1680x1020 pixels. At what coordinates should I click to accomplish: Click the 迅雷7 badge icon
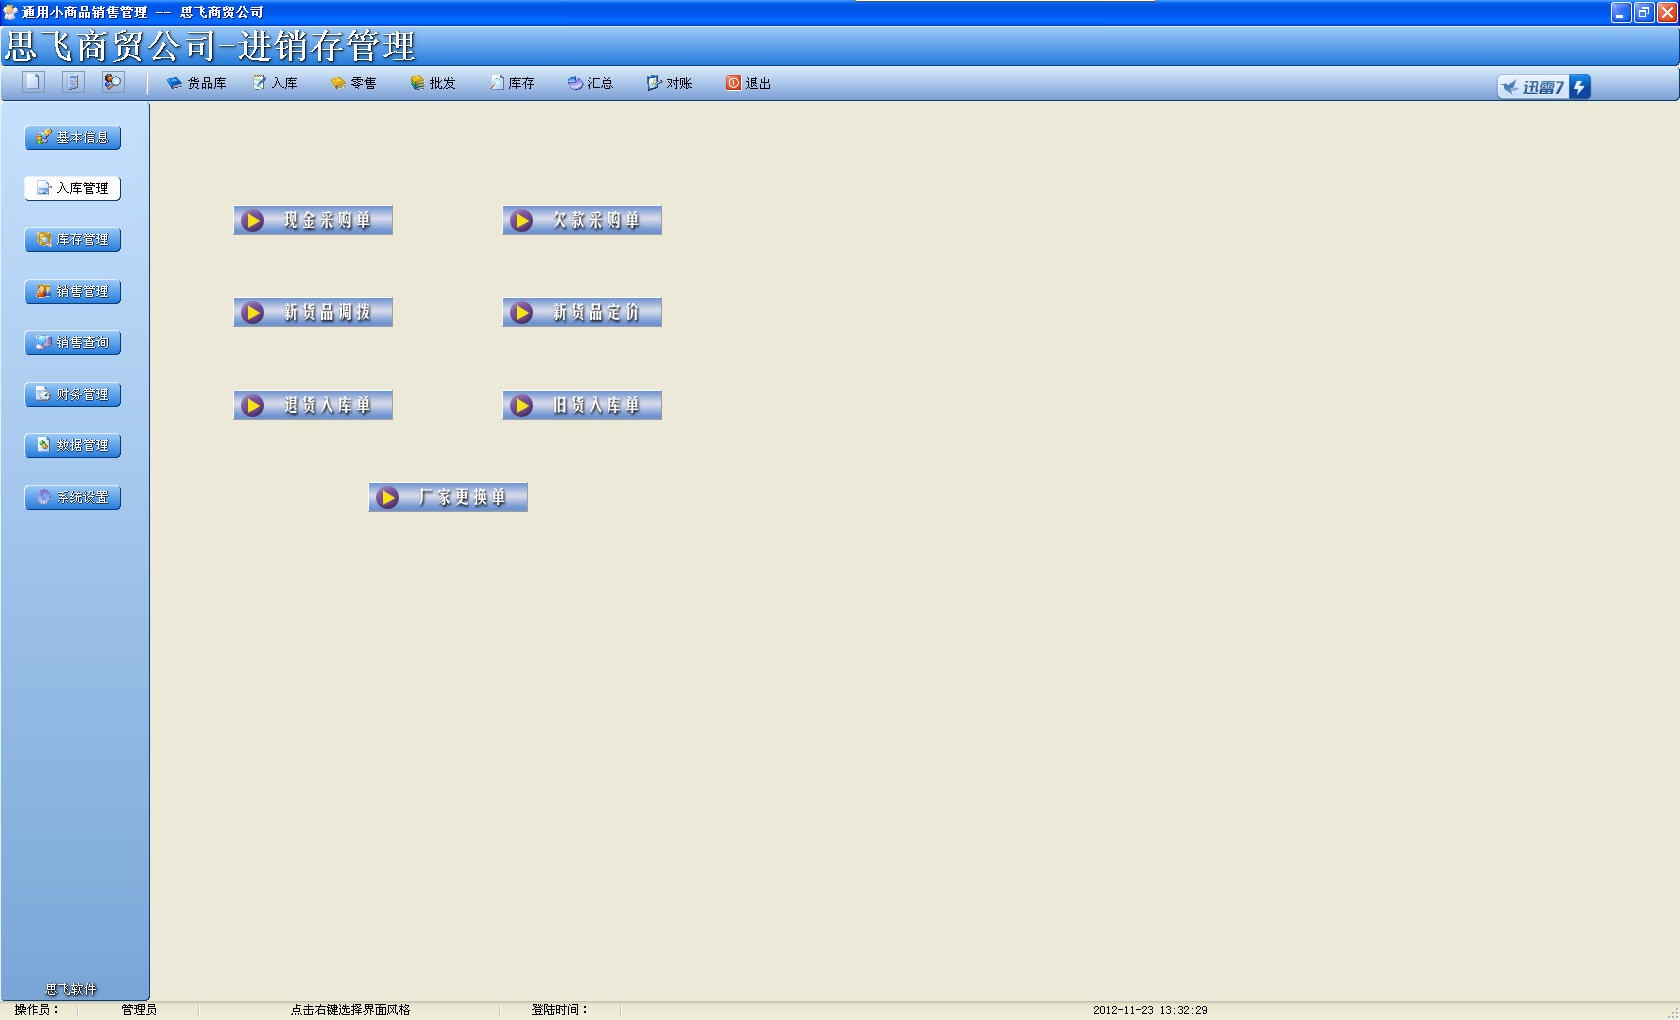[1543, 87]
